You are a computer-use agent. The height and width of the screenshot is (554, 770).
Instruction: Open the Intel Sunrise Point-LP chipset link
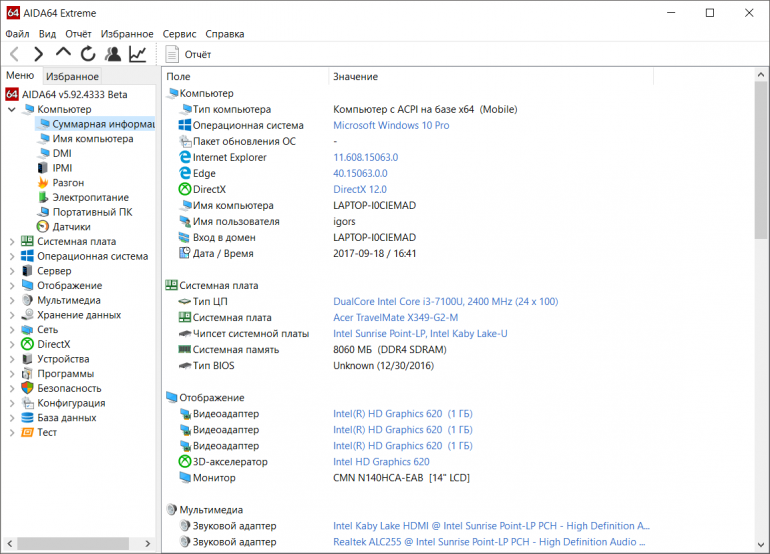(420, 333)
